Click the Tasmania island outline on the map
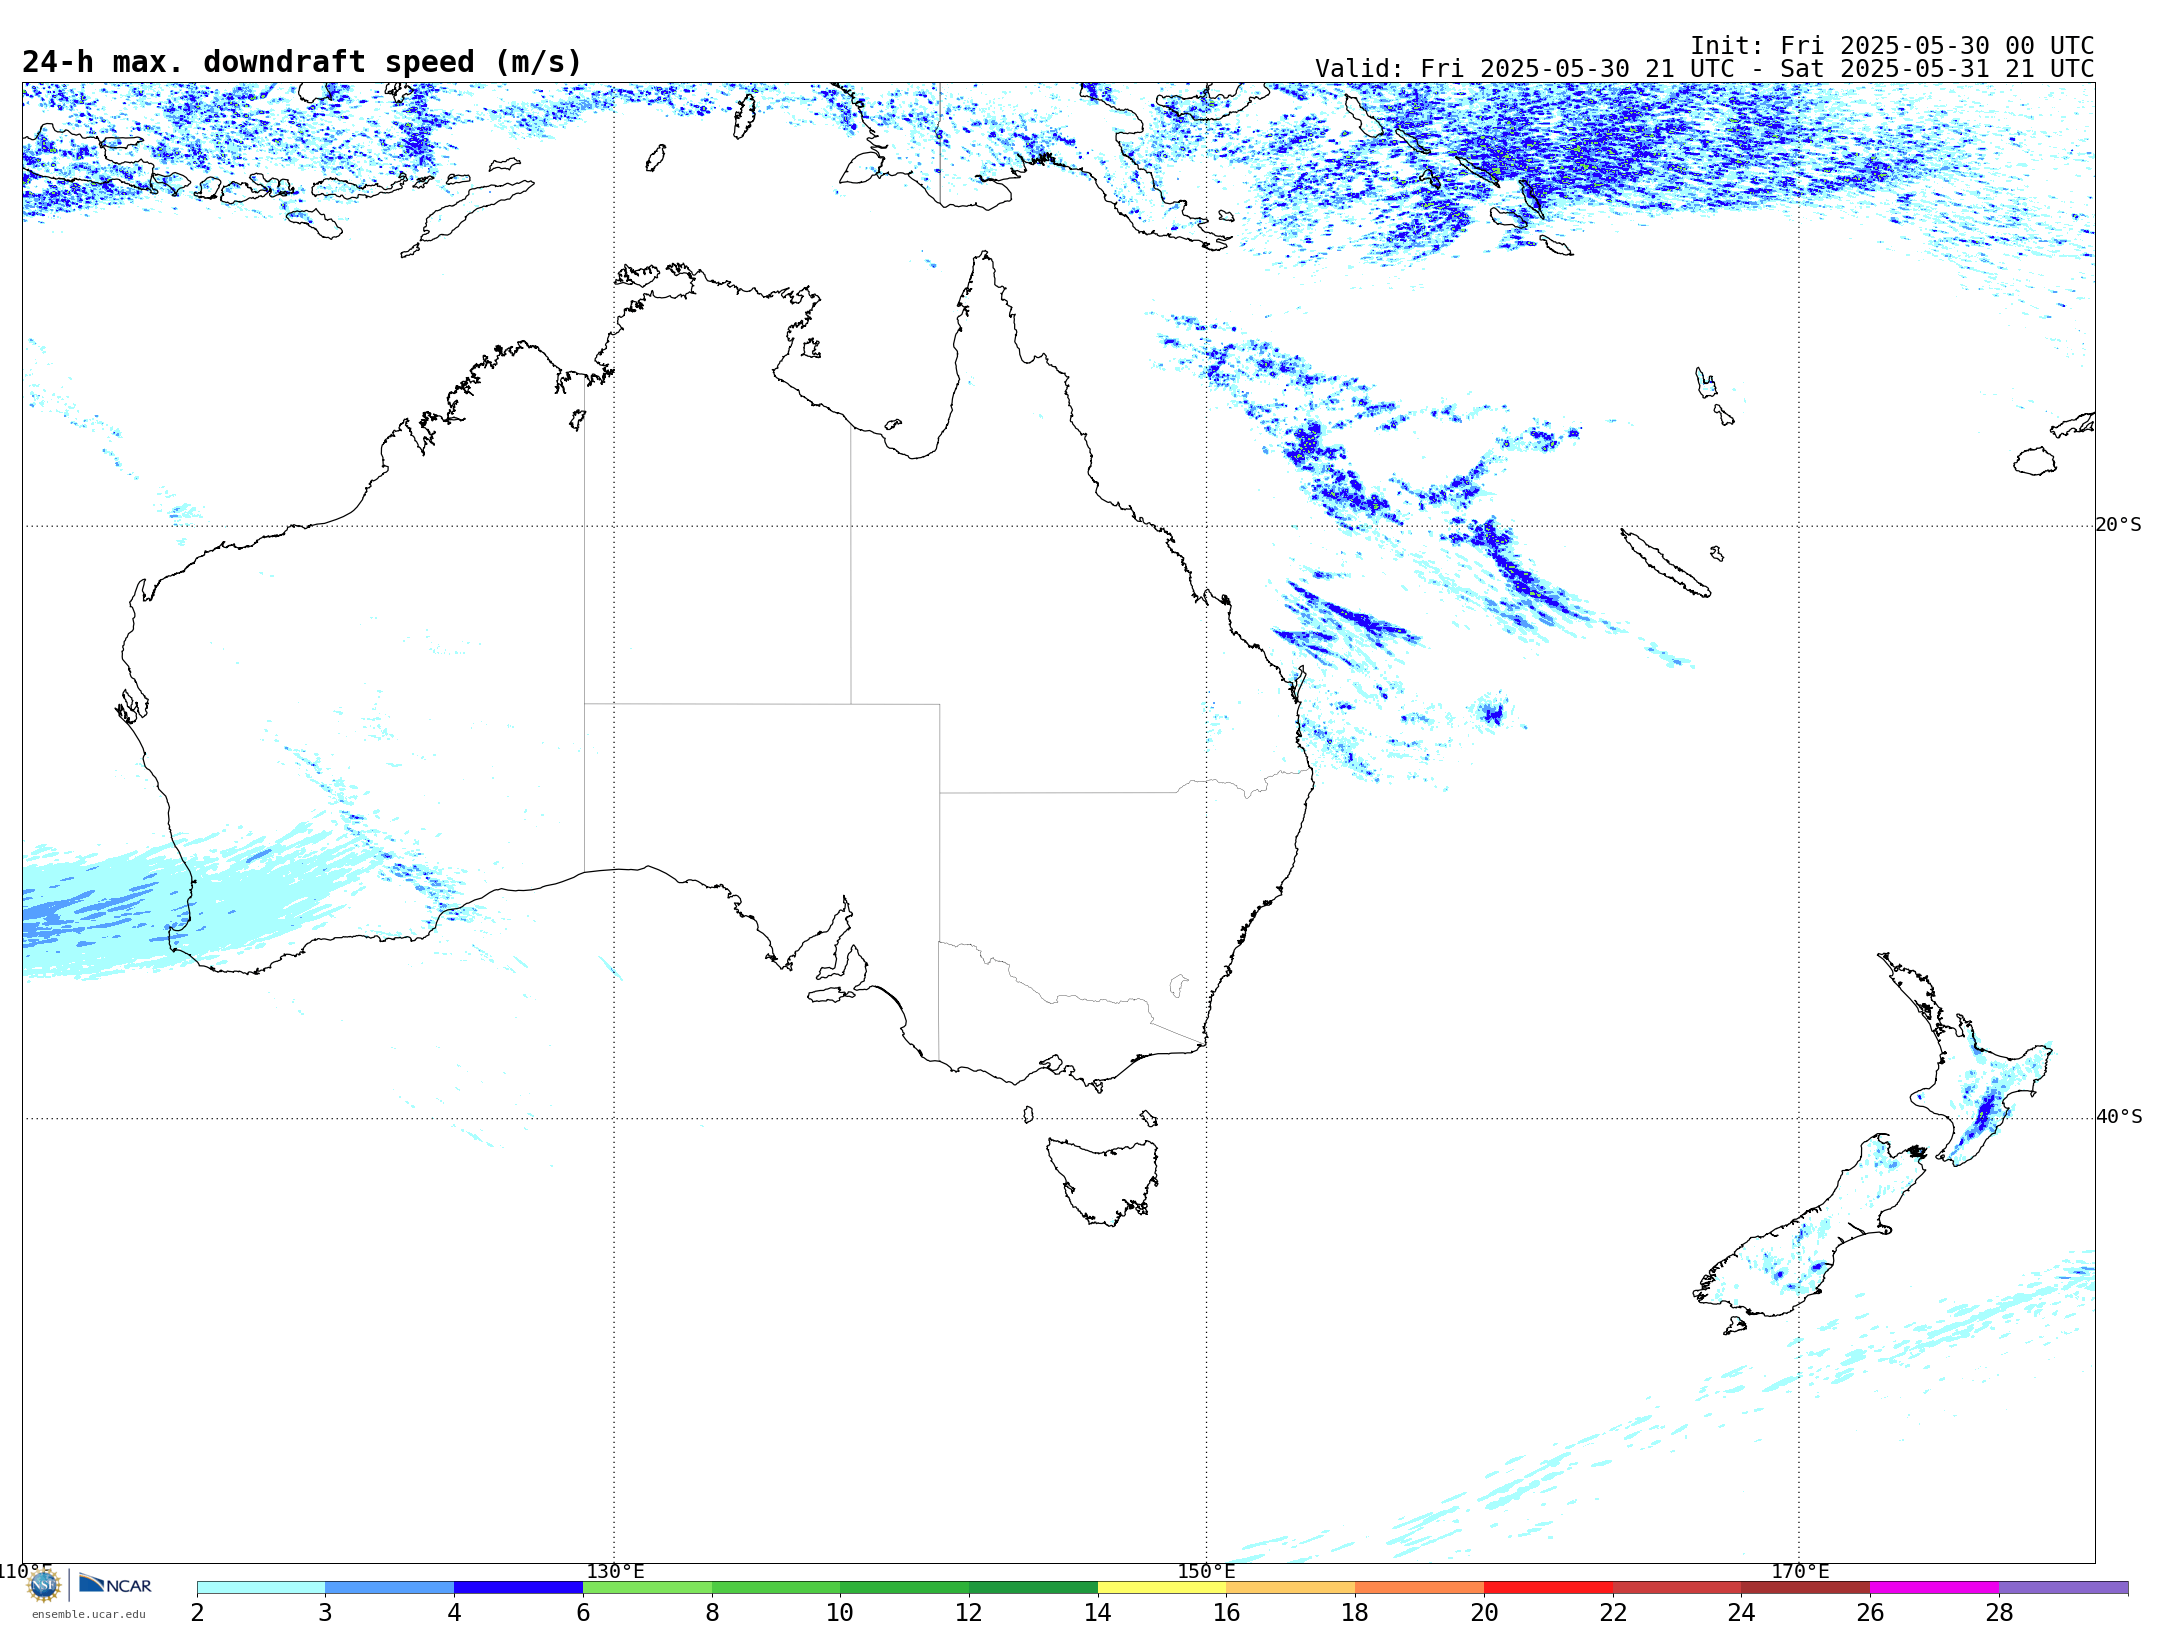The height and width of the screenshot is (1626, 2160). [x=1103, y=1180]
